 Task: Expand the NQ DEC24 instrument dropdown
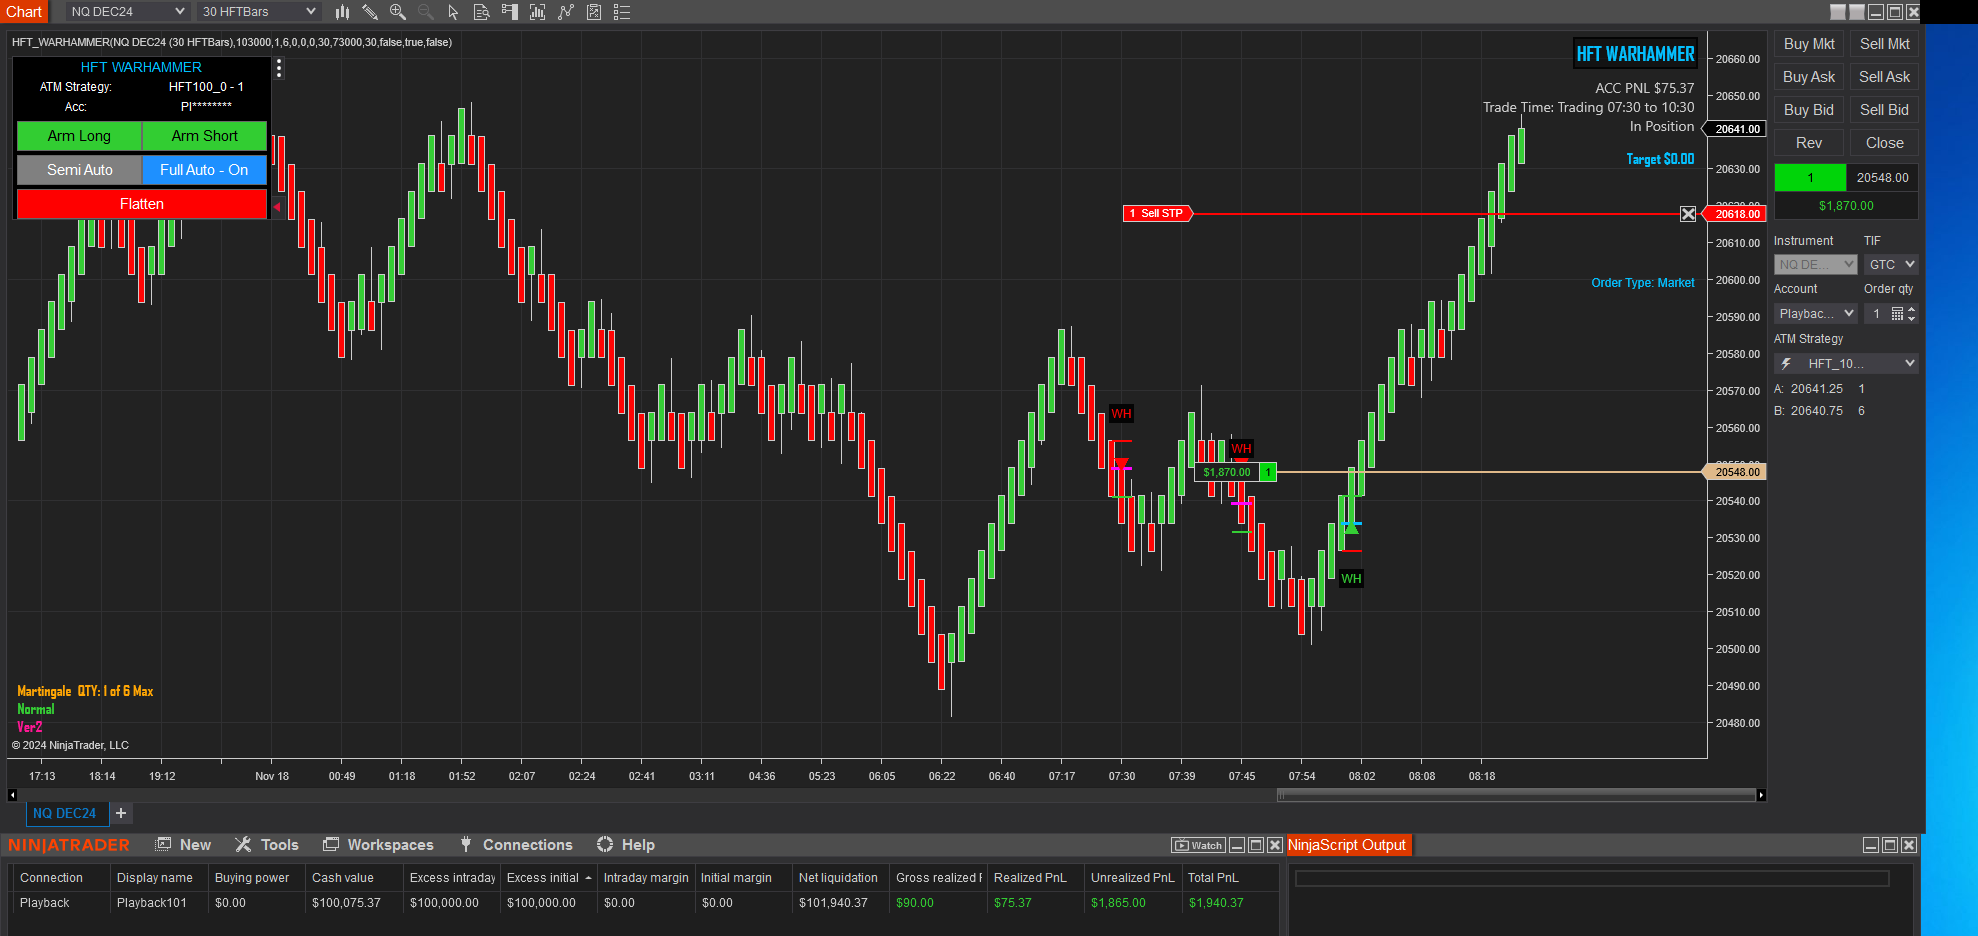point(128,12)
